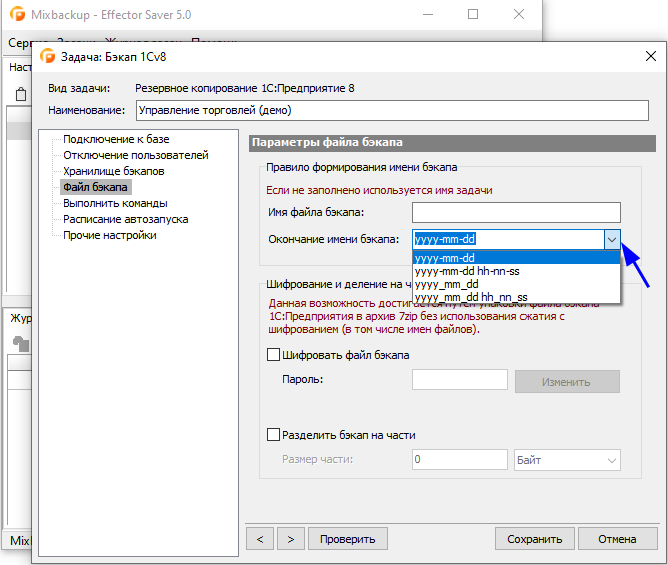The height and width of the screenshot is (565, 668).
Task: Click the Сохранить button
Action: pos(535,539)
